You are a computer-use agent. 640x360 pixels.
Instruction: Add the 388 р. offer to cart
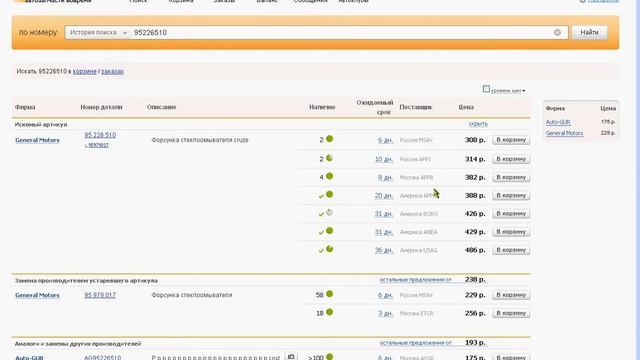511,195
